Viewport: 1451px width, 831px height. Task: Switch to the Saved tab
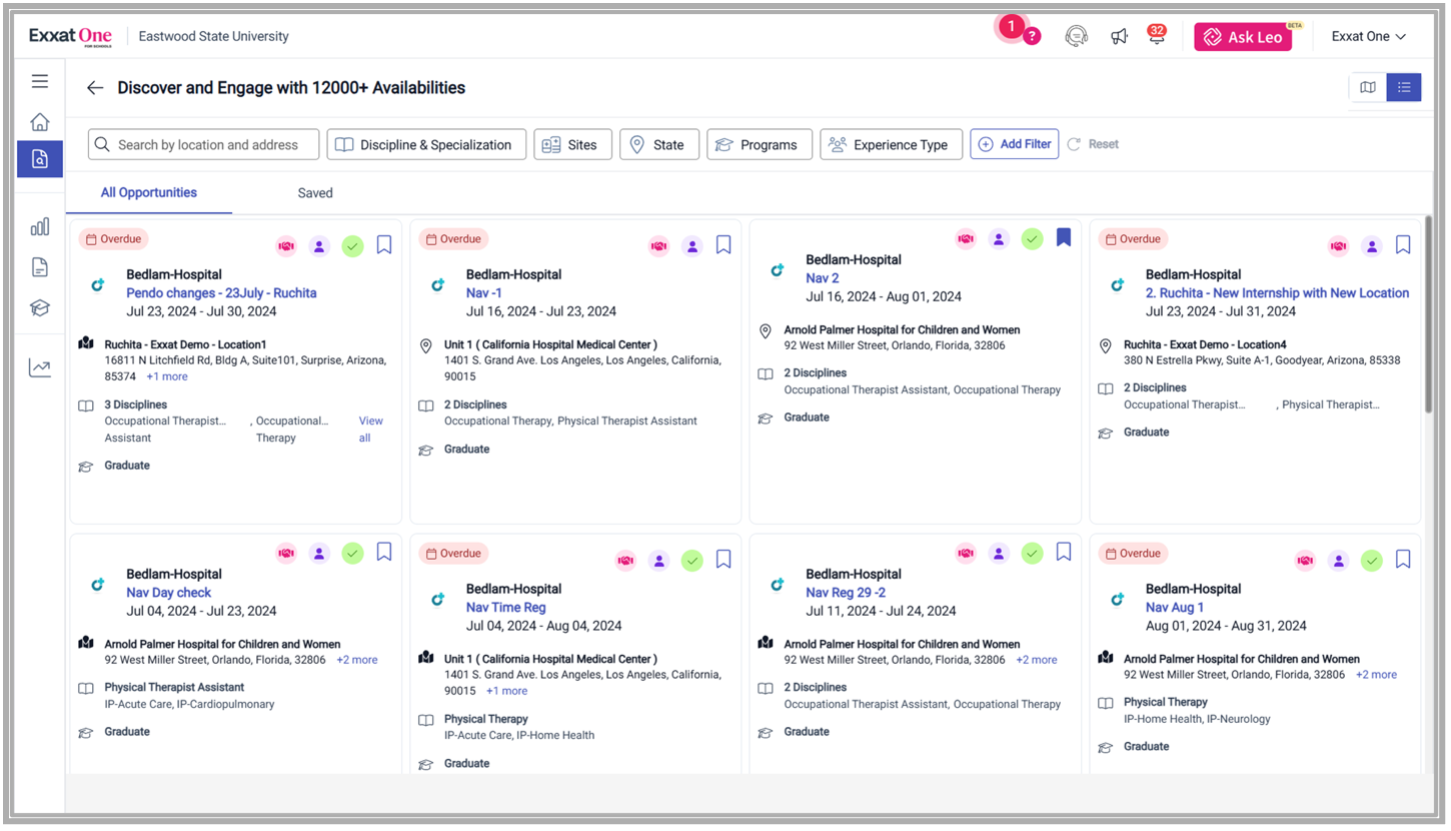(x=315, y=193)
